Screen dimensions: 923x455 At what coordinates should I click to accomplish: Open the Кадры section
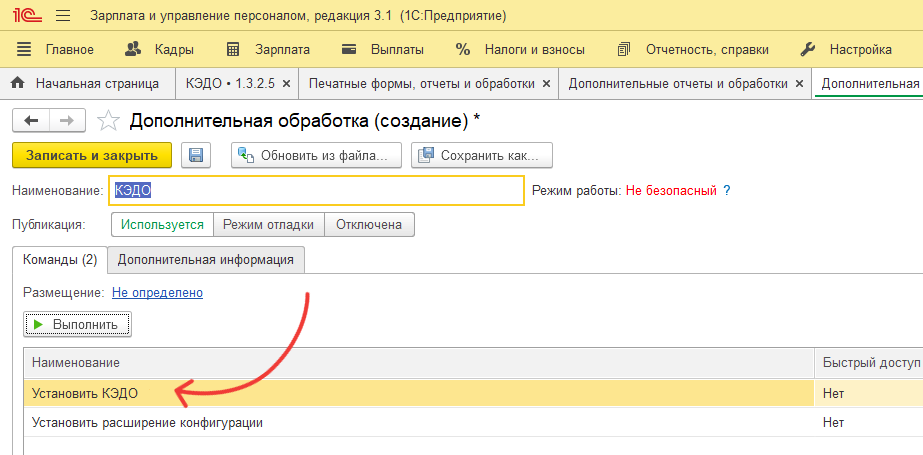tap(160, 50)
